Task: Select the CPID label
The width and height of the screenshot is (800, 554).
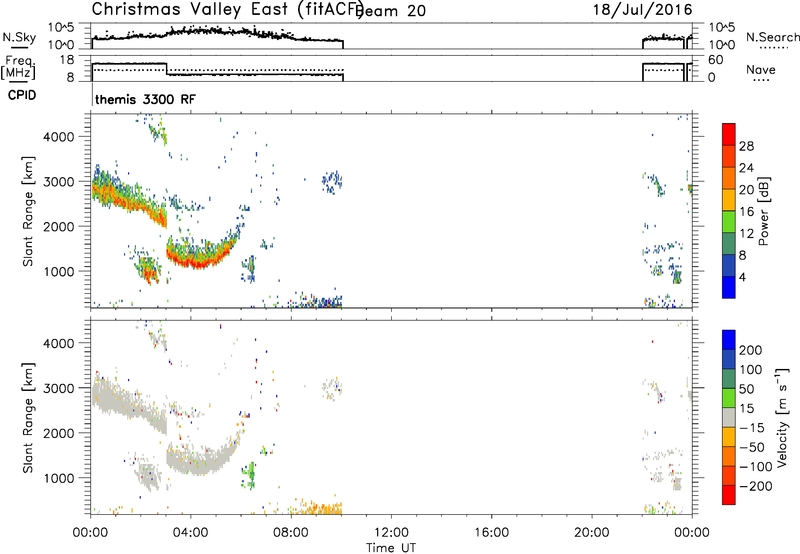Action: click(22, 95)
